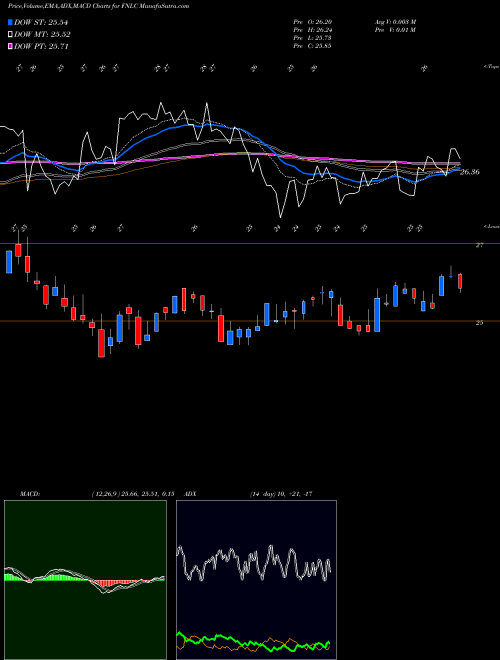Image resolution: width=500 pixels, height=660 pixels.
Task: Click the ADX values '(14 day) 10, +21, -17'
Action: pyautogui.click(x=281, y=494)
